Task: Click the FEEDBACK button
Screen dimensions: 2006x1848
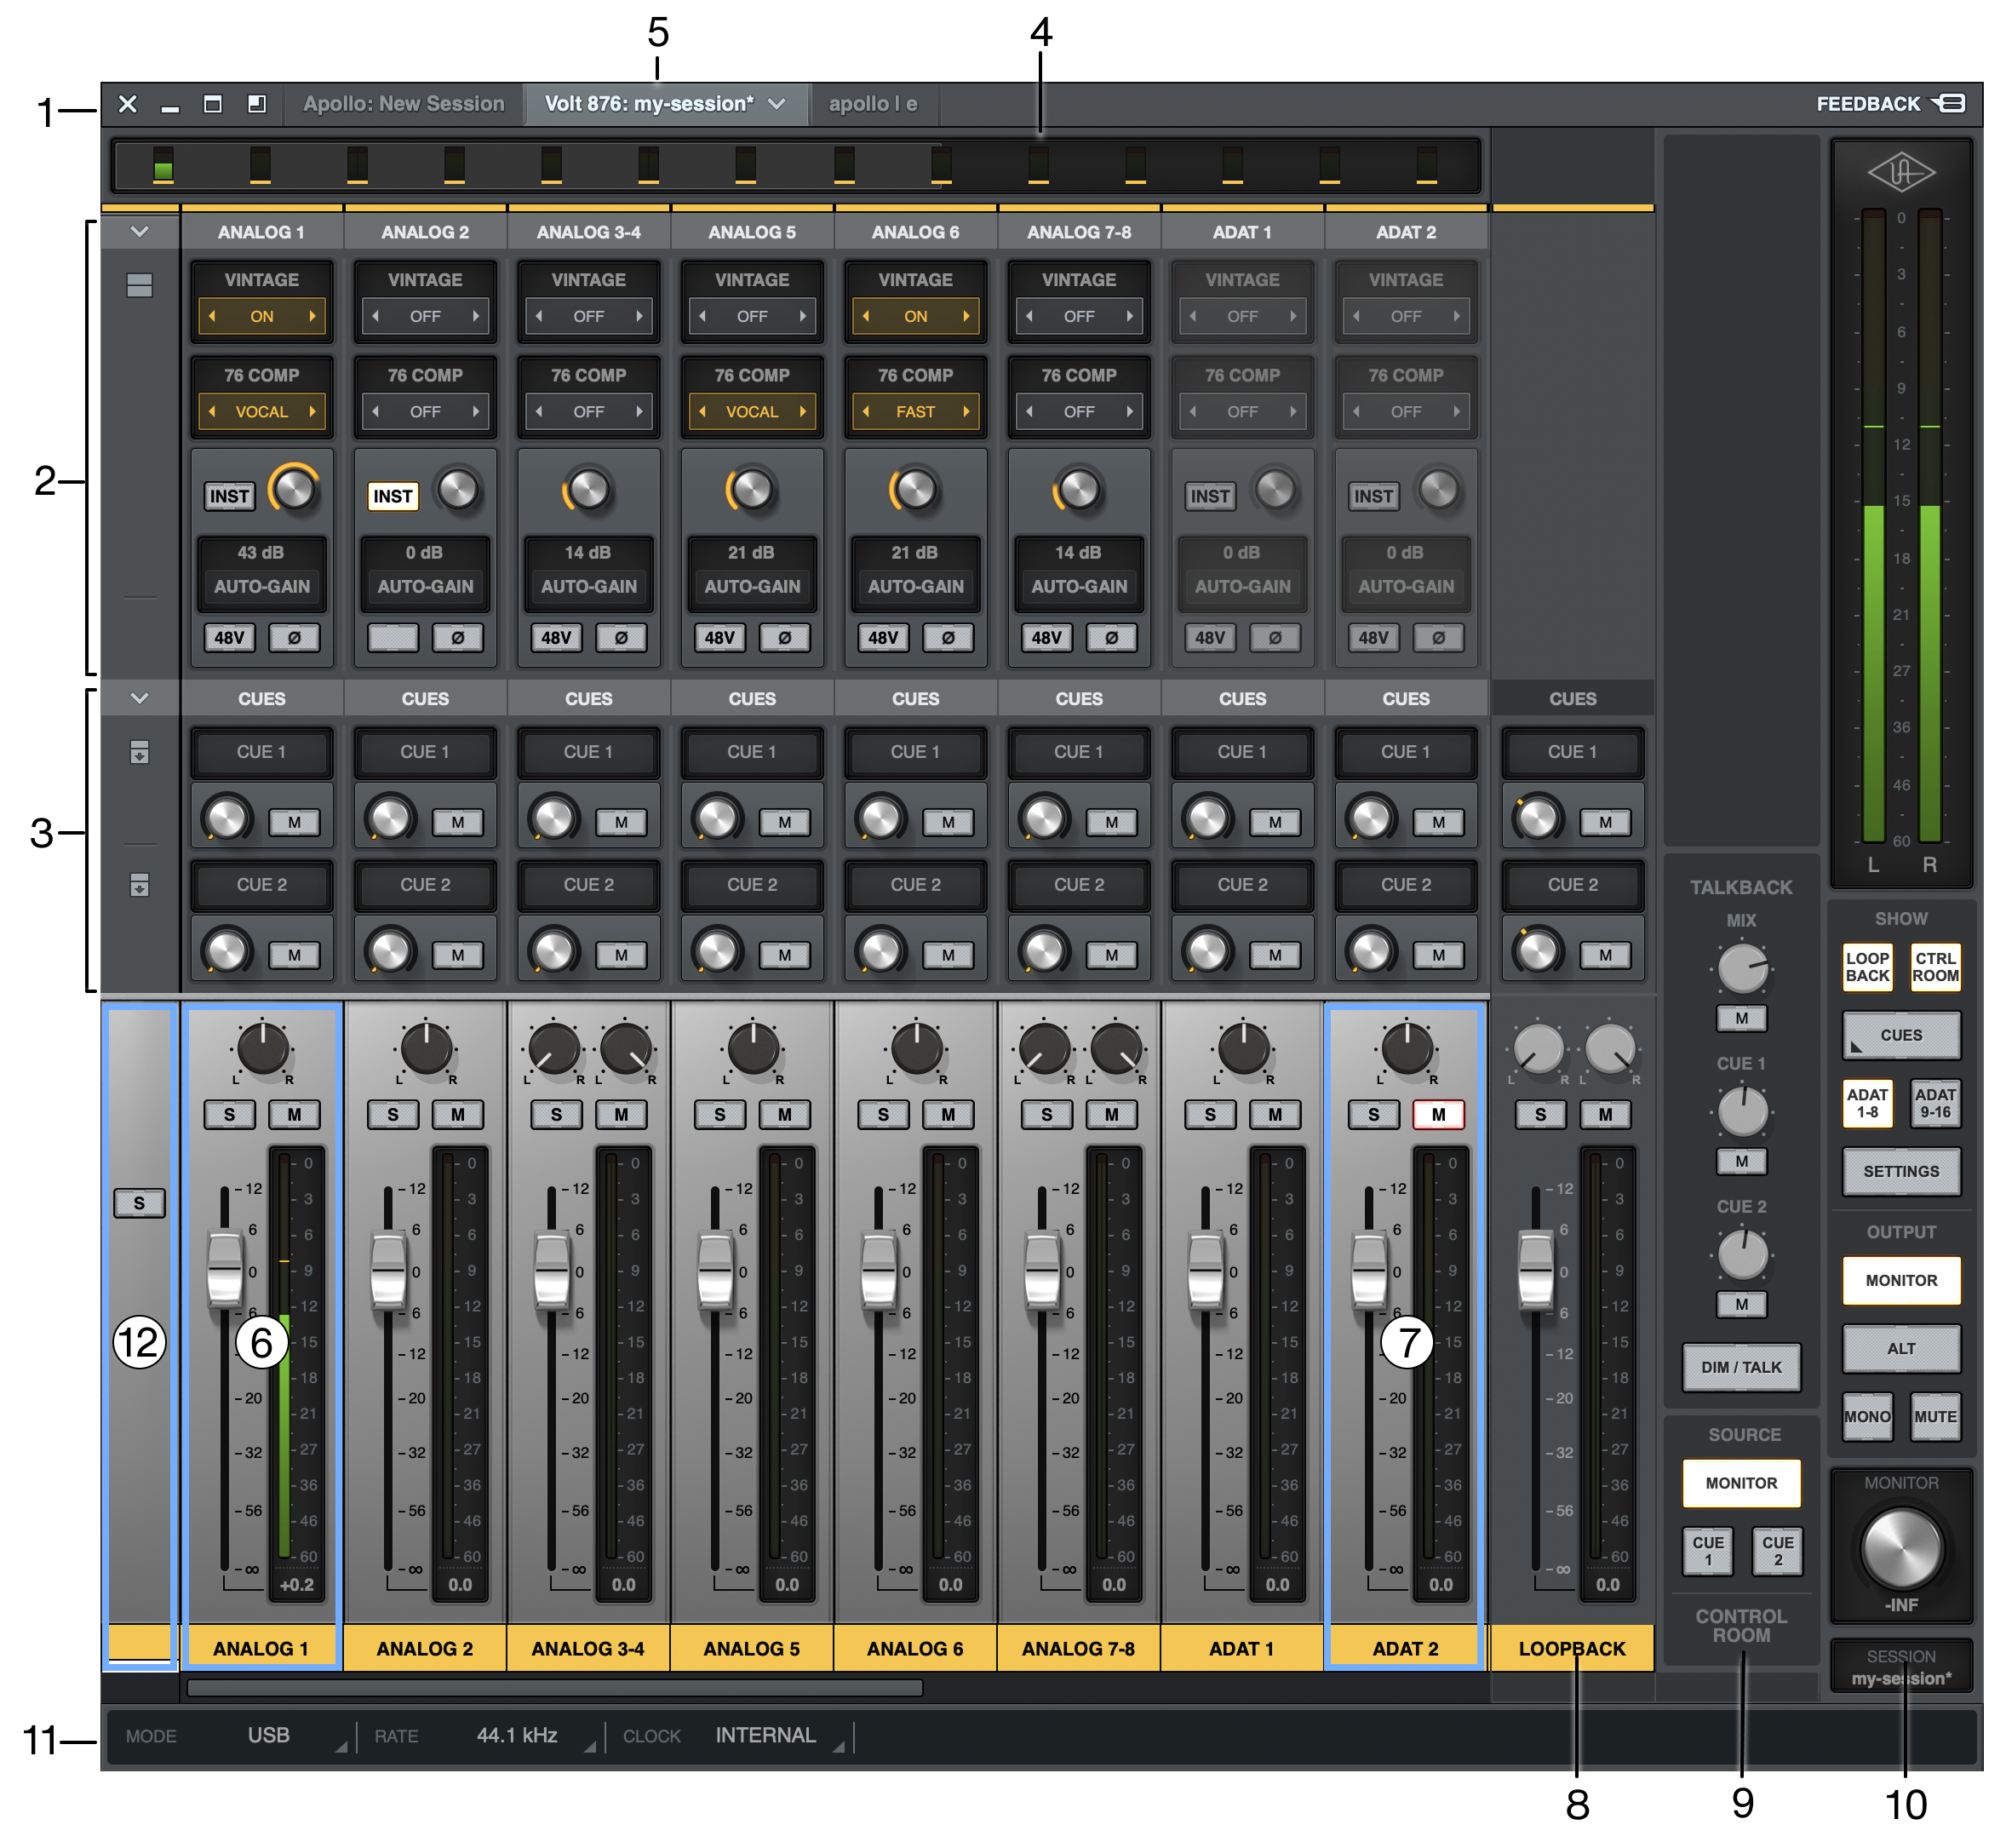Action: (1891, 104)
